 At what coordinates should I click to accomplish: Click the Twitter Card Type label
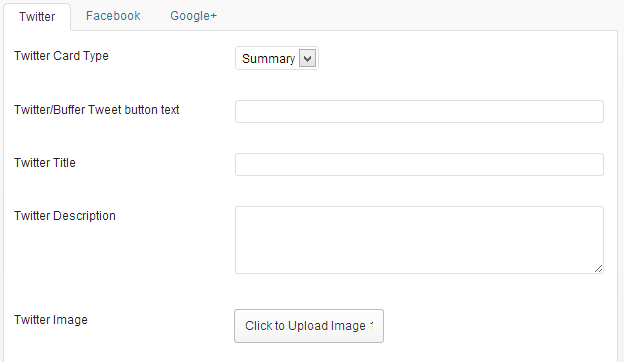61,56
